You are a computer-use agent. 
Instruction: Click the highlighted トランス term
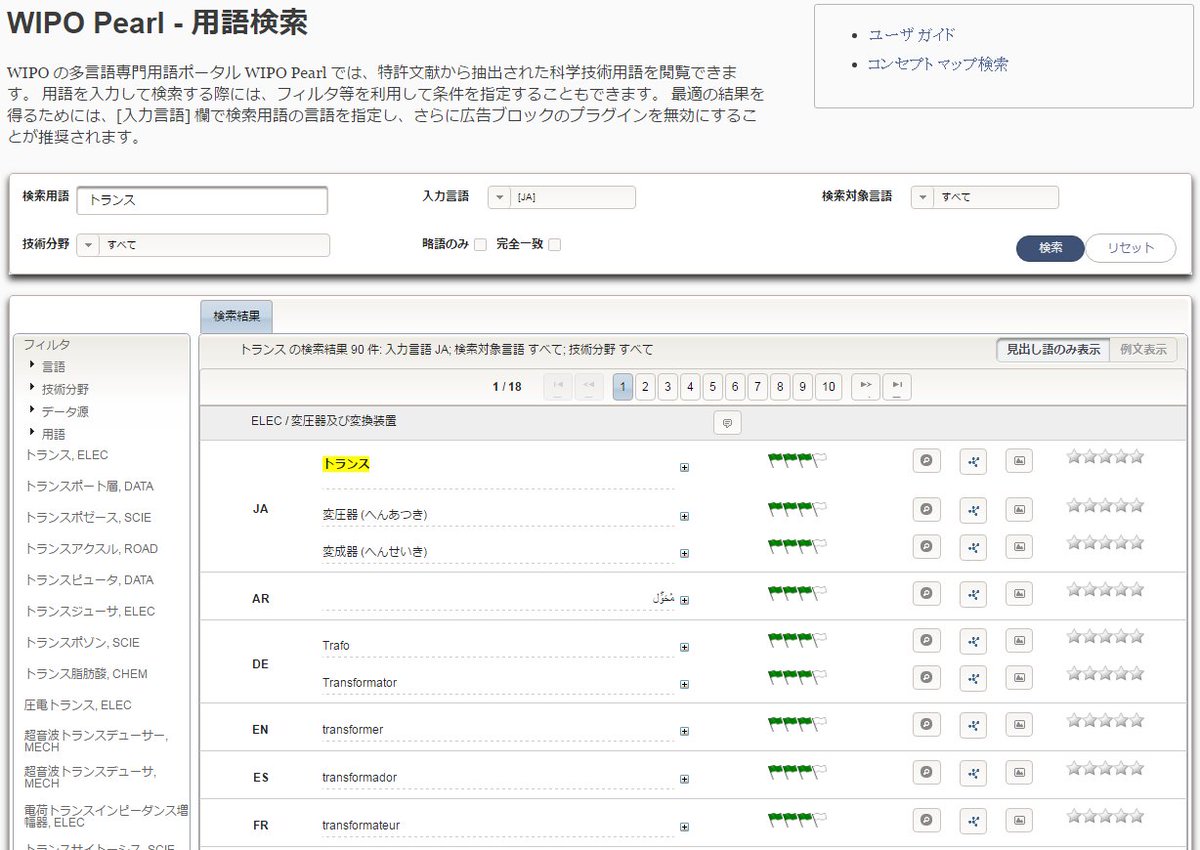point(346,464)
